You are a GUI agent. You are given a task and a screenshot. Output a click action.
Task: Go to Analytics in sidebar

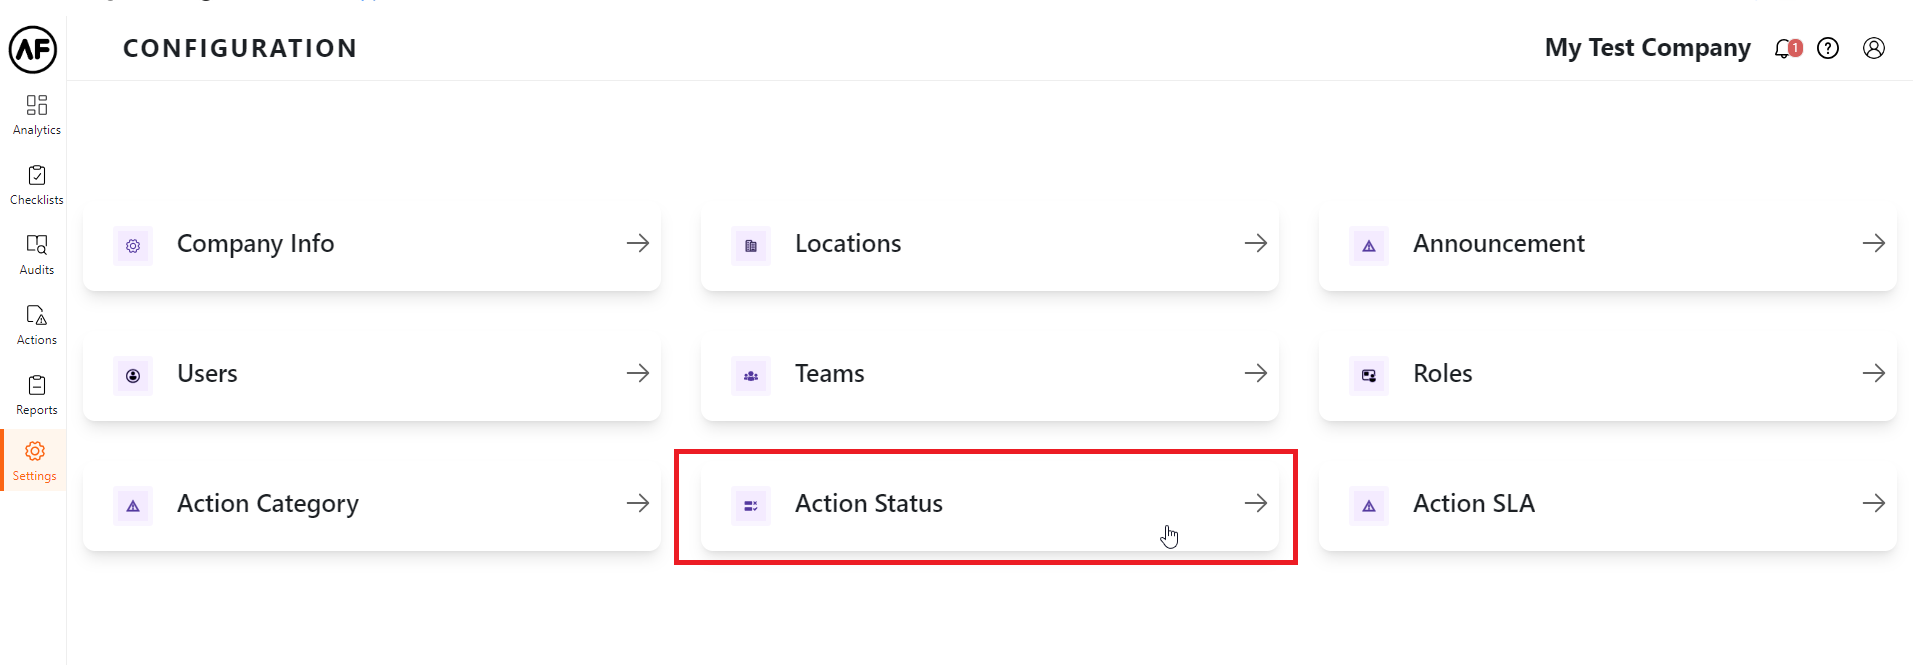pos(36,115)
